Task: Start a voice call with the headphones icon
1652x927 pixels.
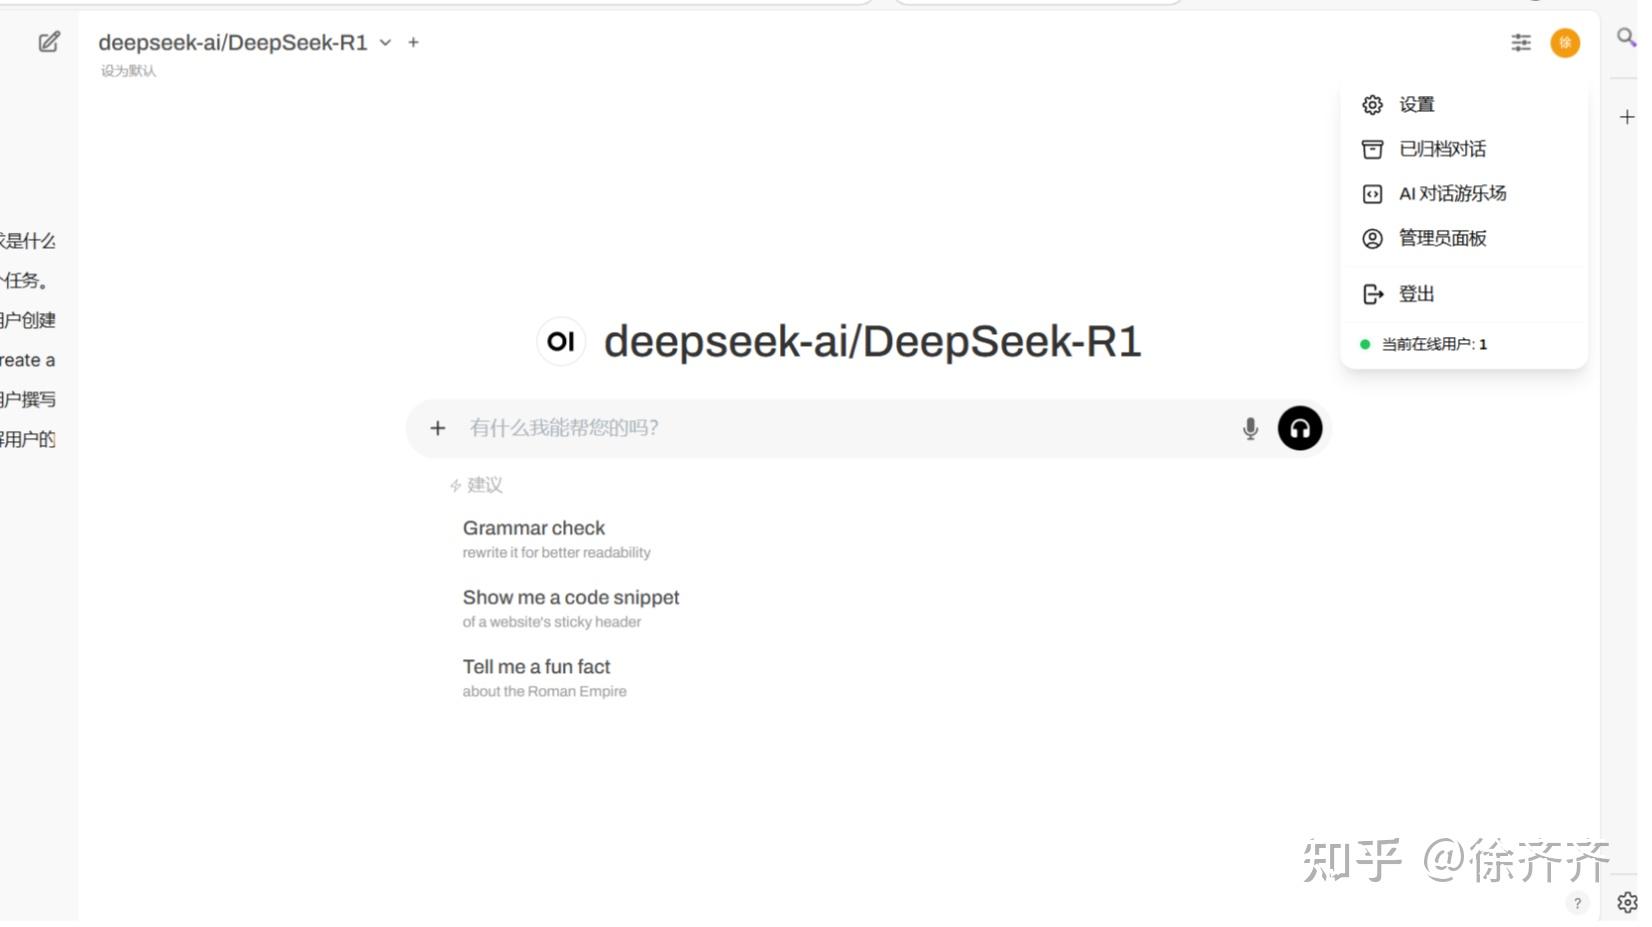Action: click(x=1299, y=428)
